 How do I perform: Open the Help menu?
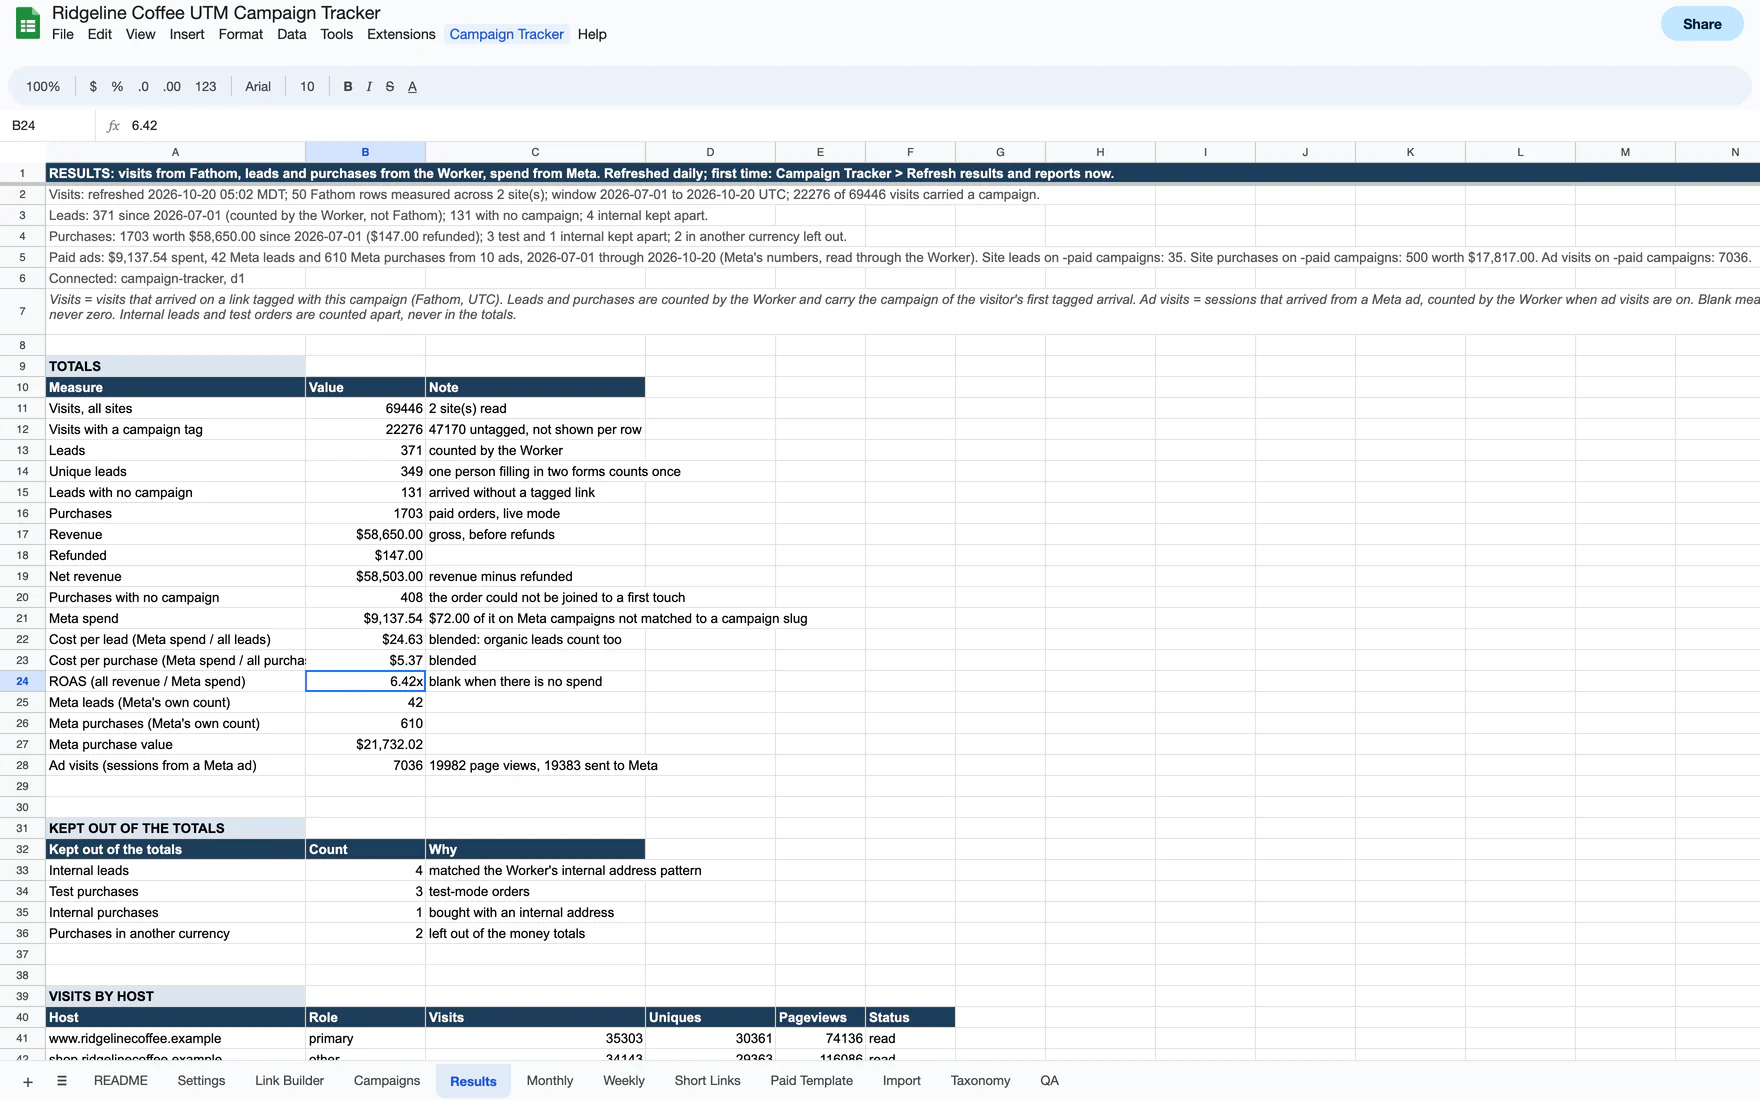point(592,34)
